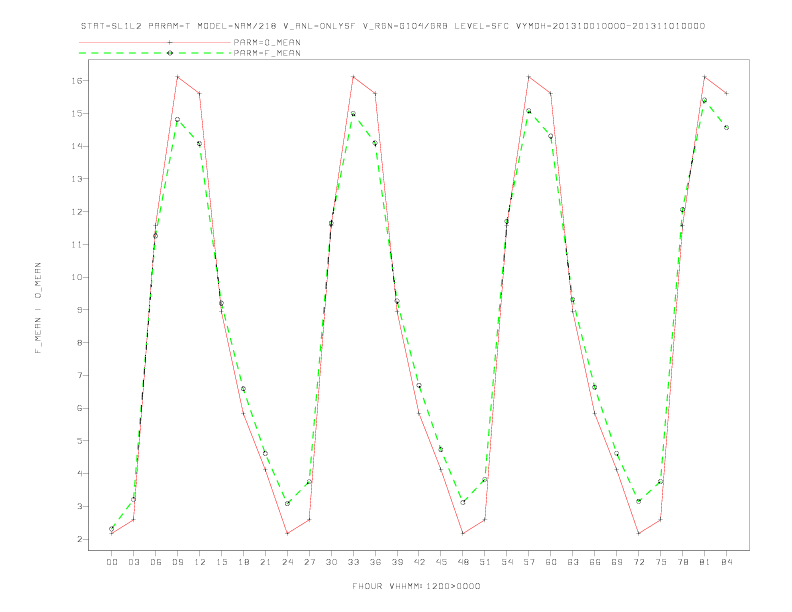Screen dimensions: 792x612
Task: Click x-axis tick label 42
Action: click(419, 562)
